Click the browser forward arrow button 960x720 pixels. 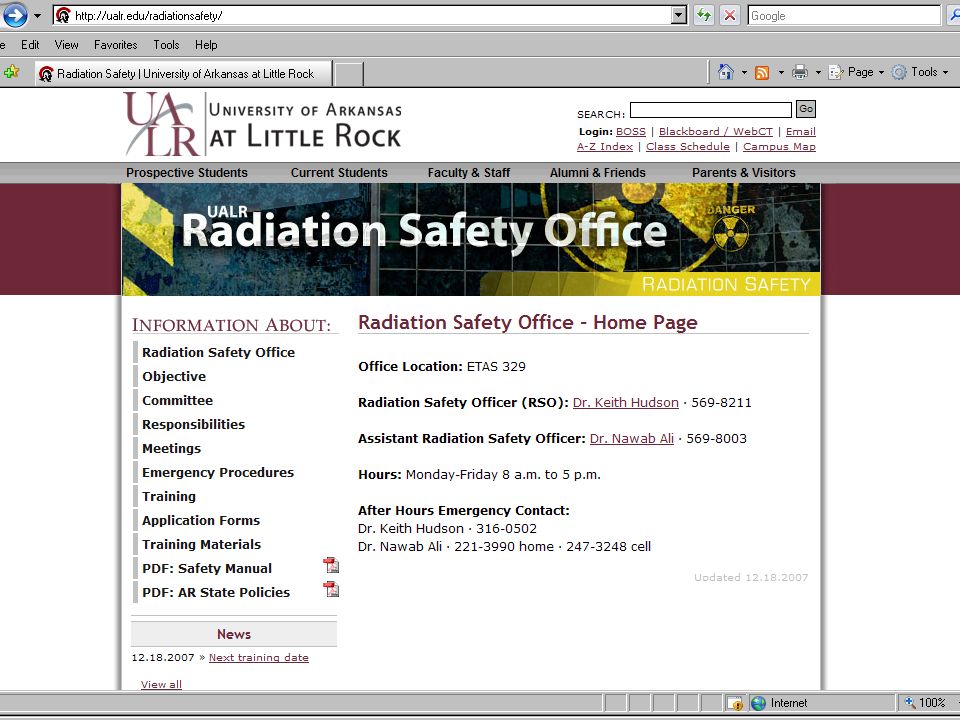[x=15, y=15]
